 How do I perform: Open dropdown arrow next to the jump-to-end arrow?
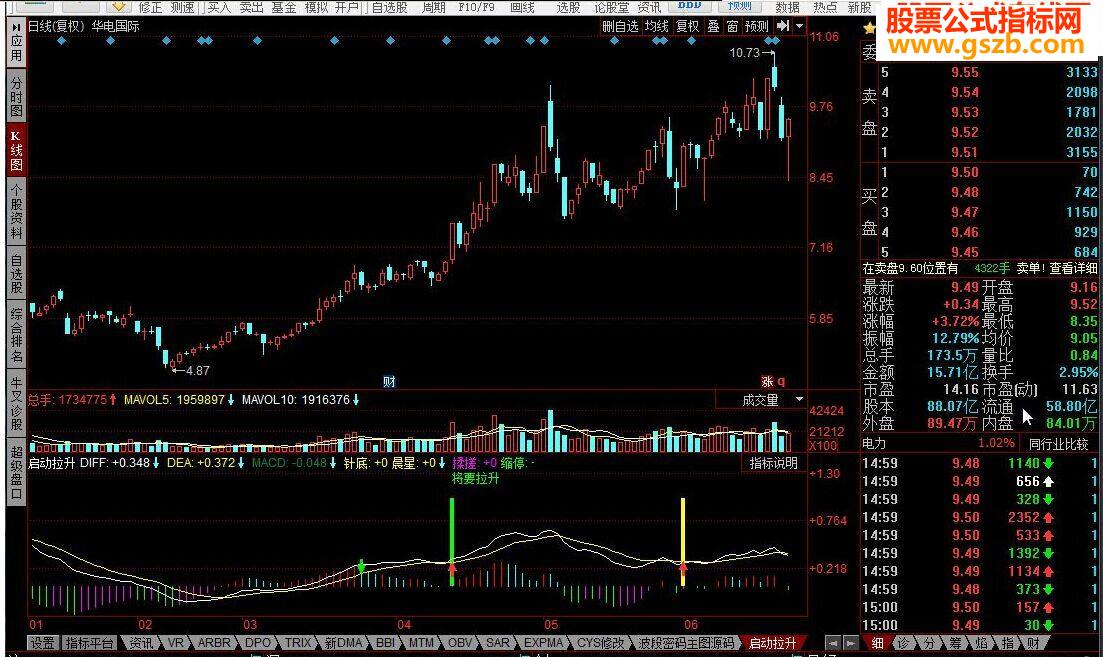point(800,26)
